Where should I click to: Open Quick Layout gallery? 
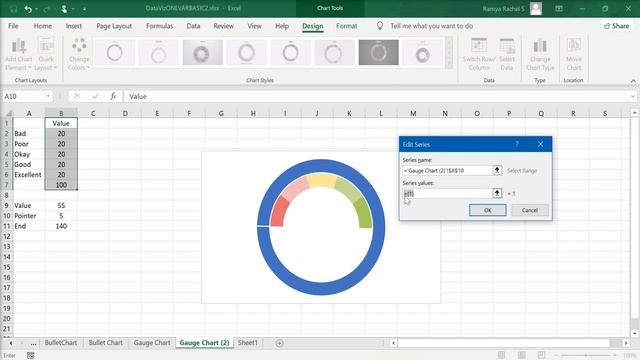46,54
